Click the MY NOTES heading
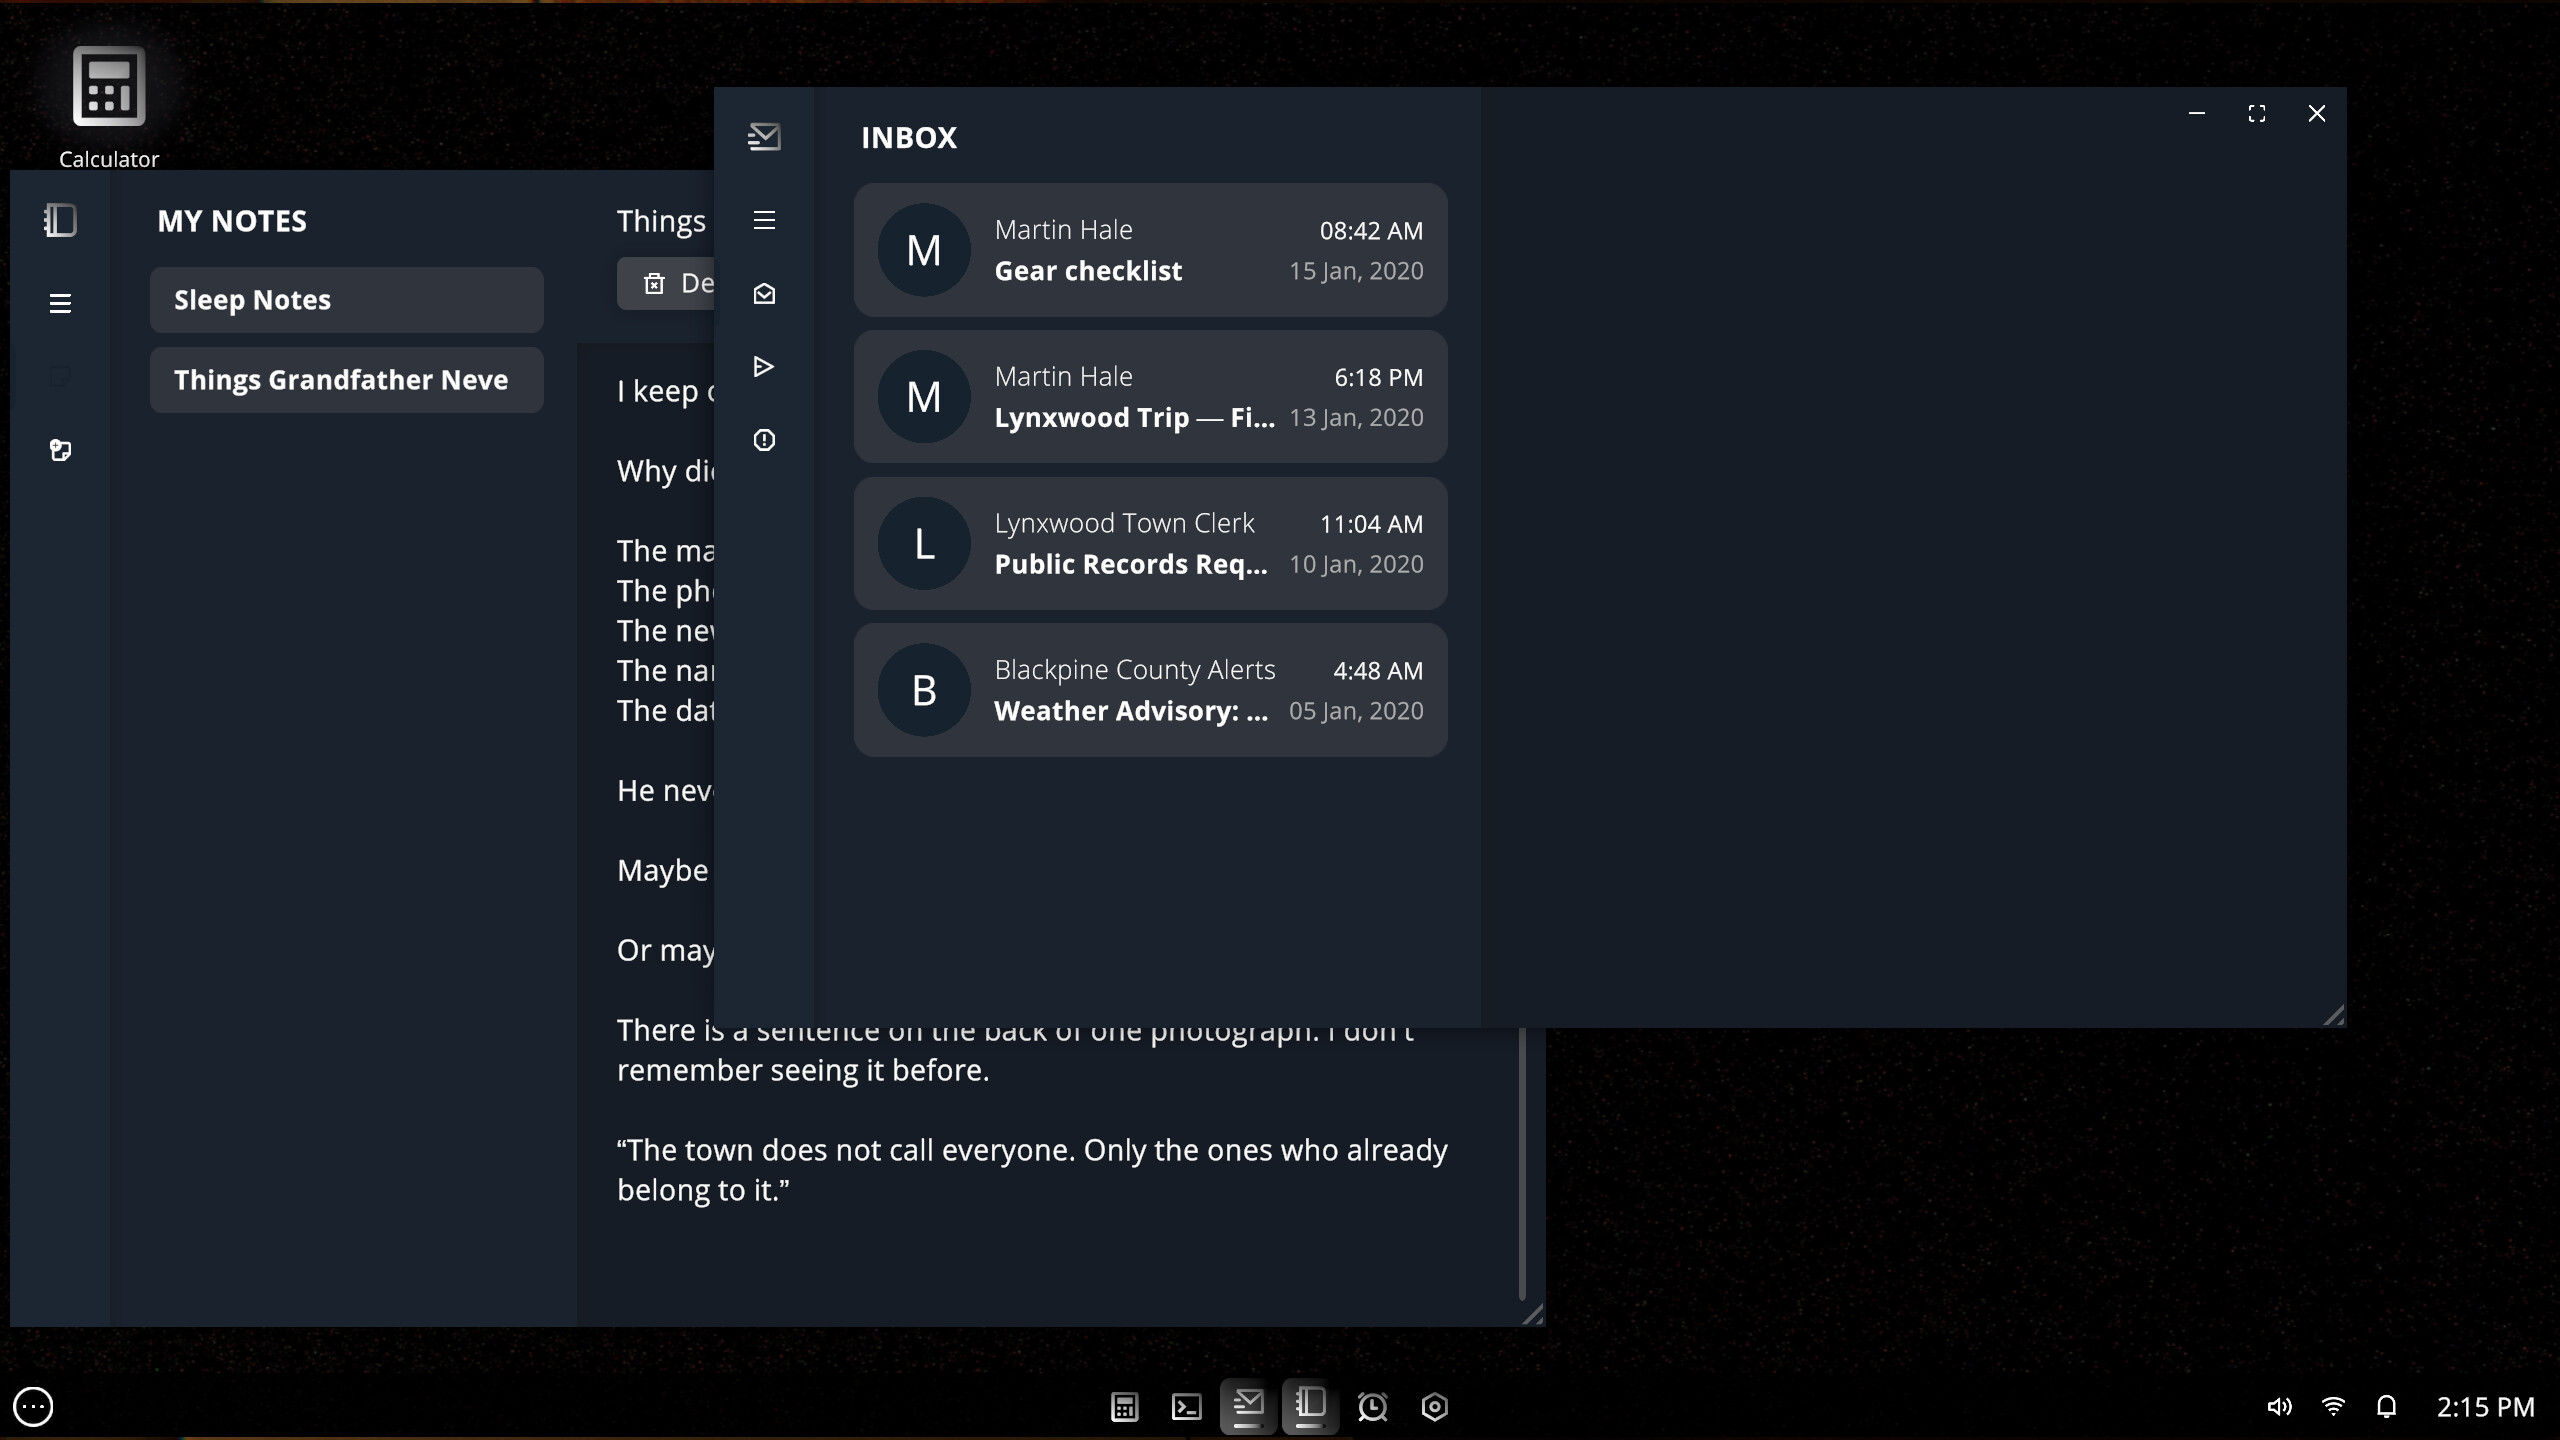 (x=232, y=221)
